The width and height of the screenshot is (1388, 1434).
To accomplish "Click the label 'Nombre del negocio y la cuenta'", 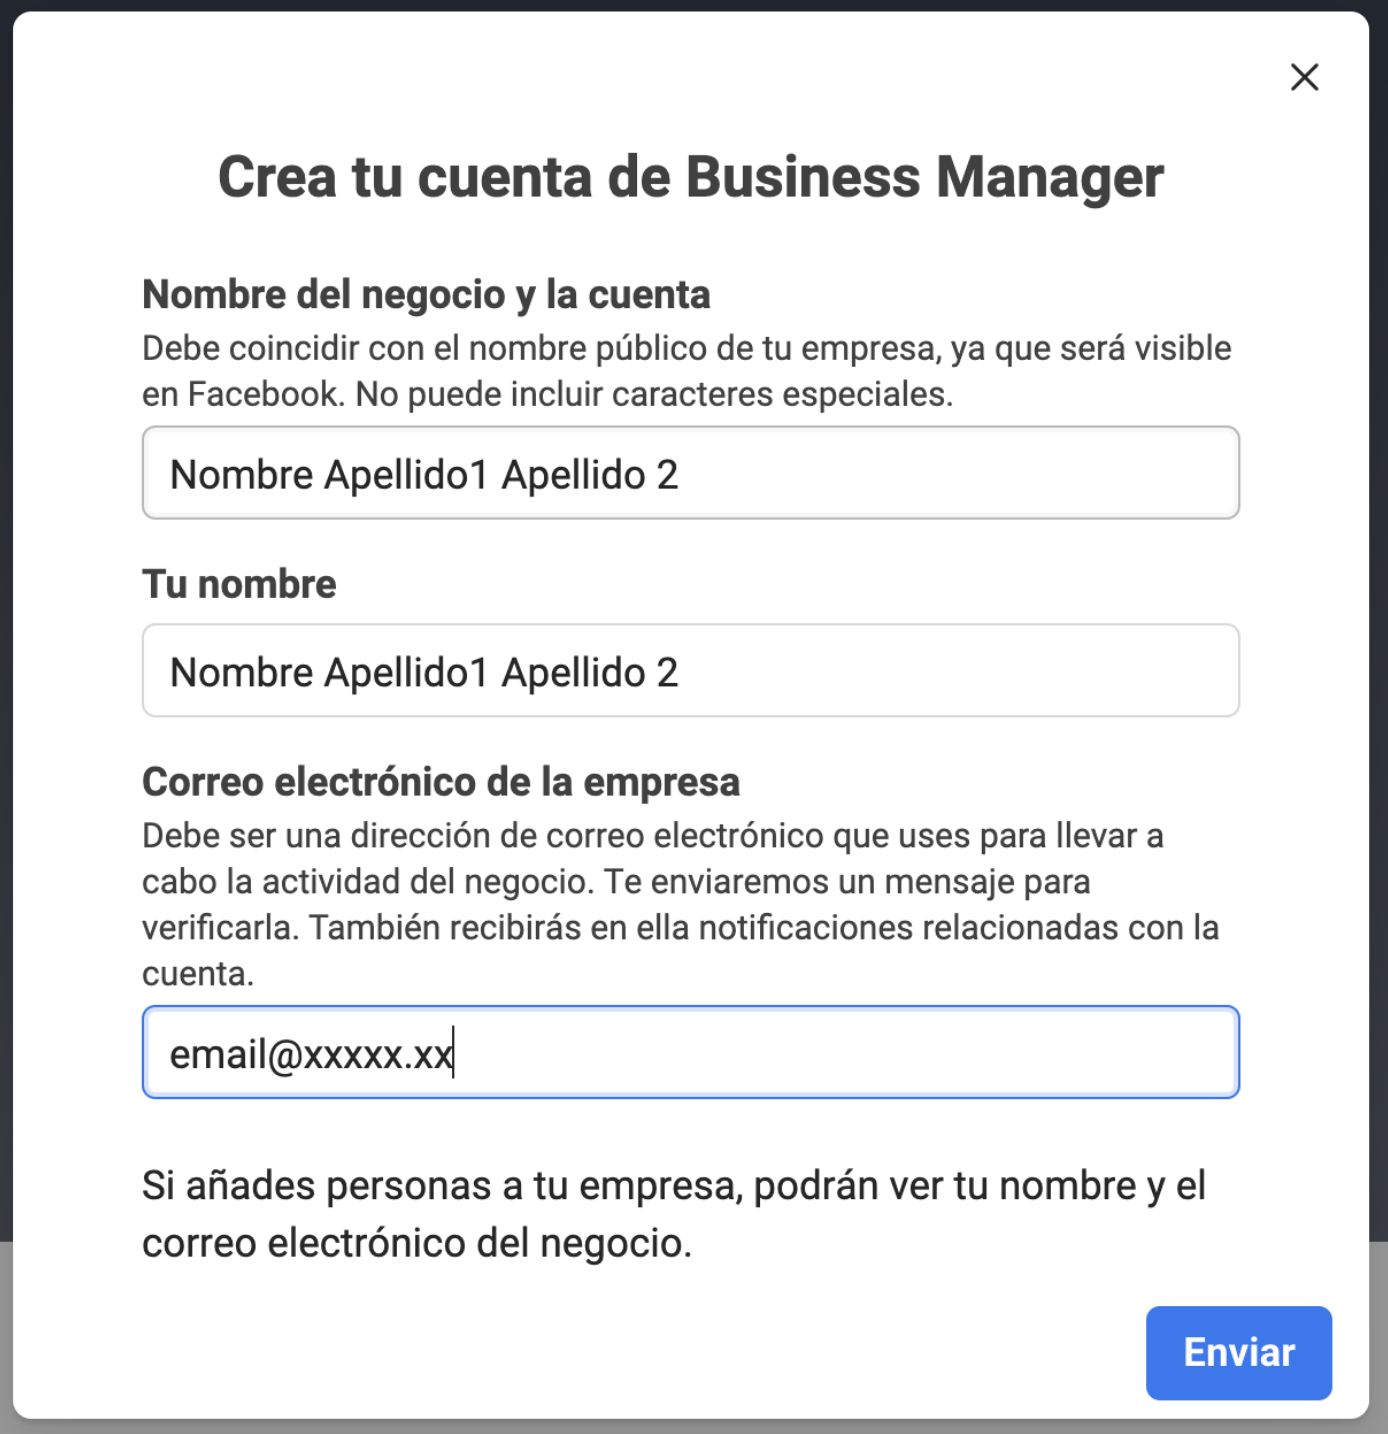I will [x=426, y=295].
